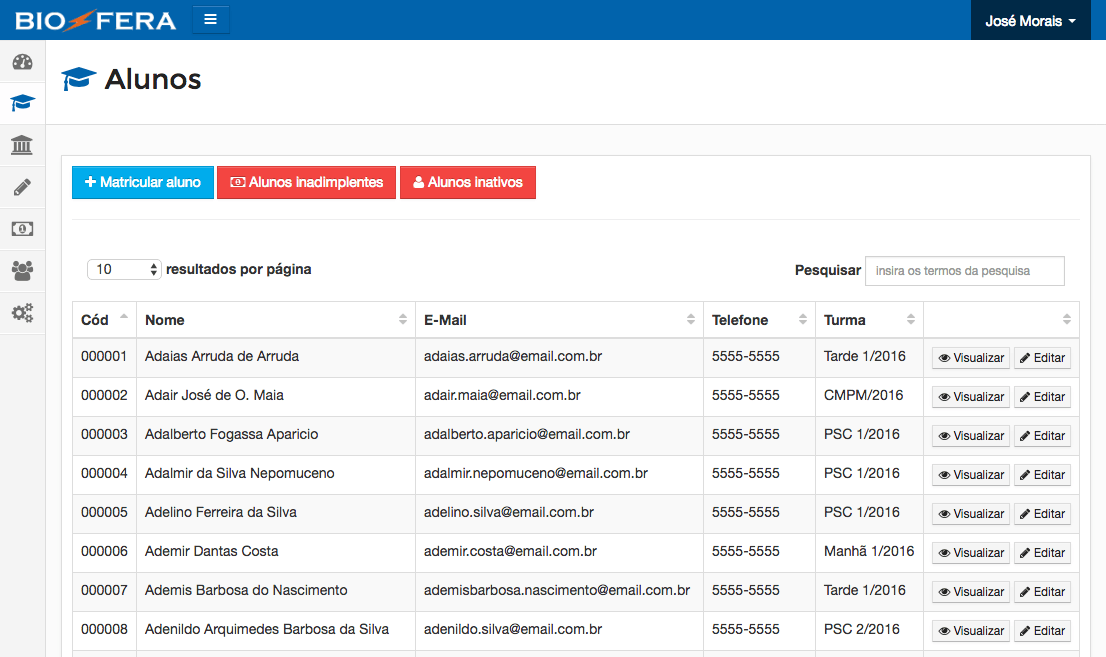The height and width of the screenshot is (657, 1106).
Task: Click the Matricular aluno button
Action: coord(142,182)
